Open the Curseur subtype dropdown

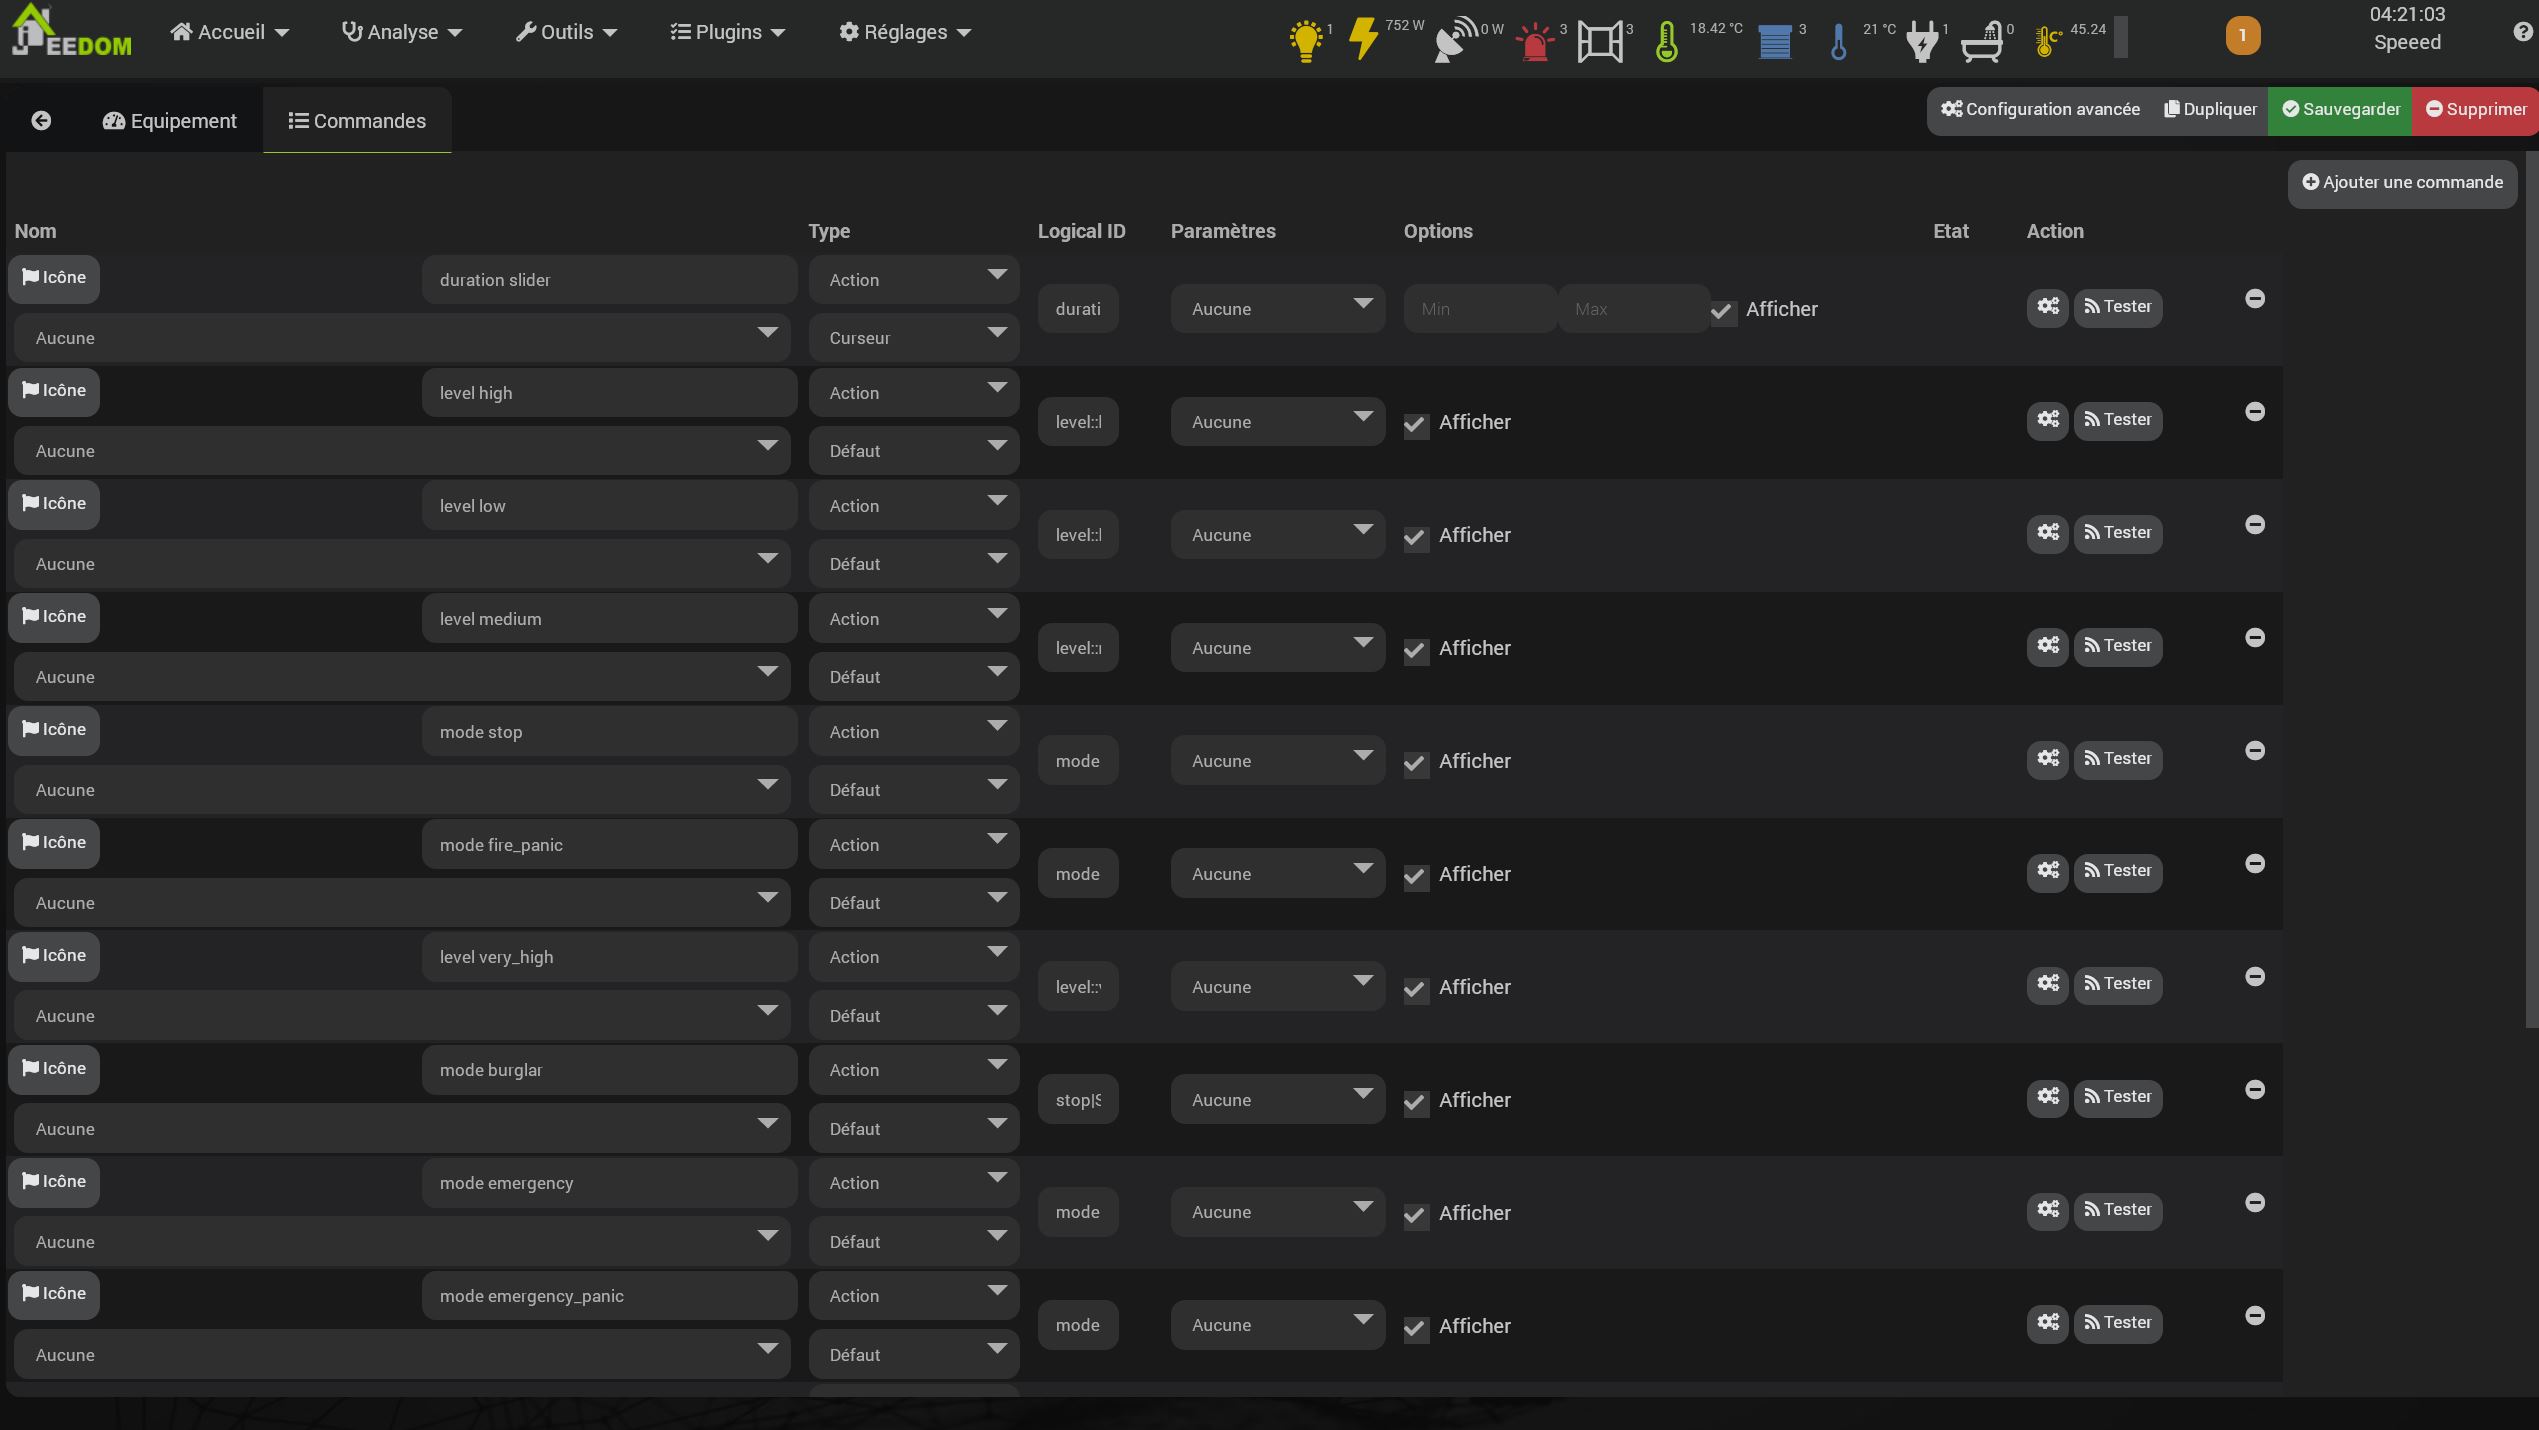pos(913,338)
